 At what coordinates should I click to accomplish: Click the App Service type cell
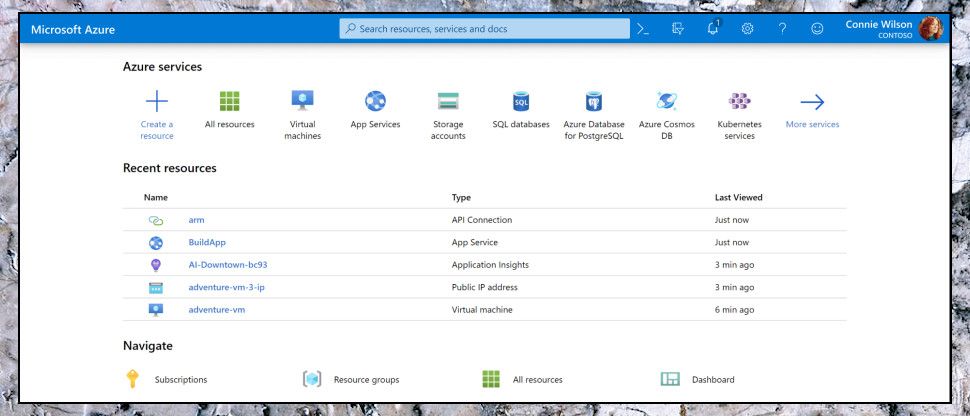coord(474,242)
